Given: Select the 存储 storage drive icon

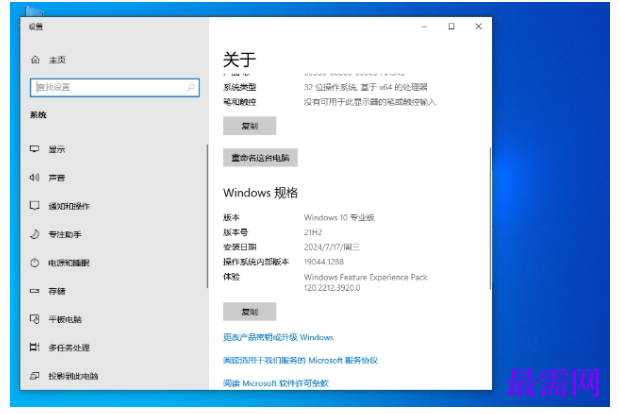Looking at the screenshot, I should (35, 291).
